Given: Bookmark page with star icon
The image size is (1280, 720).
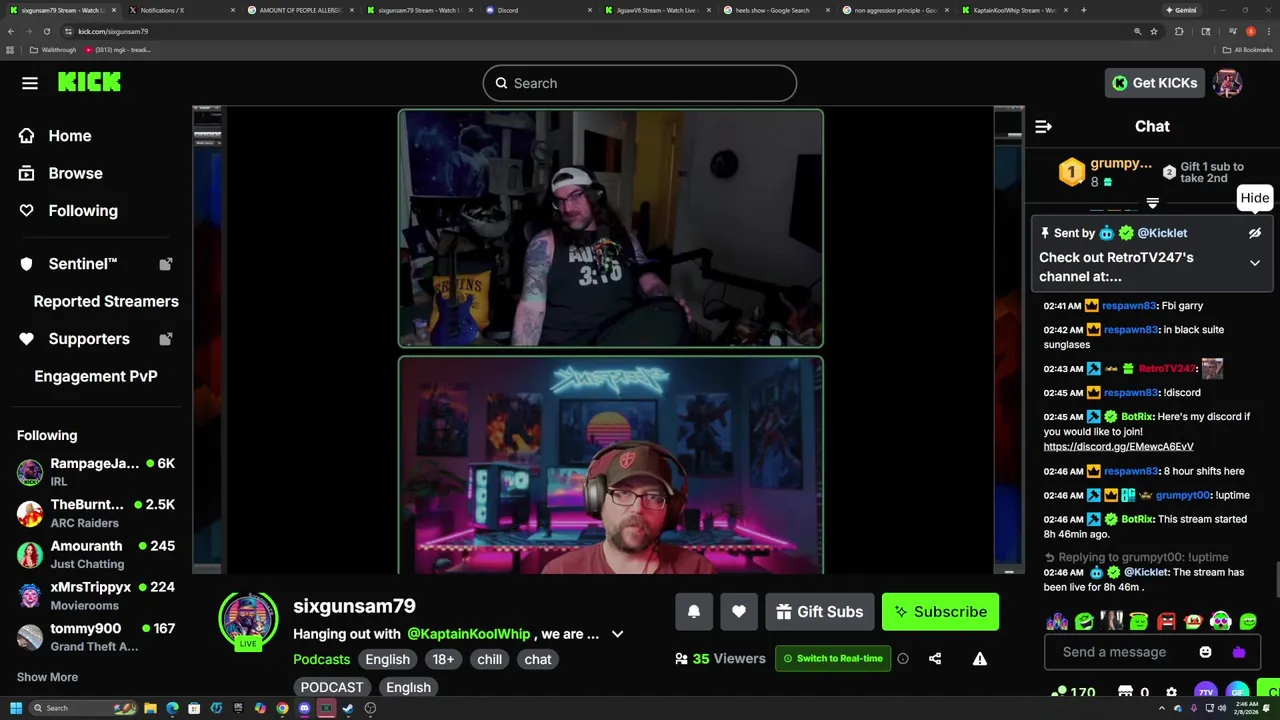Looking at the screenshot, I should [x=1154, y=31].
